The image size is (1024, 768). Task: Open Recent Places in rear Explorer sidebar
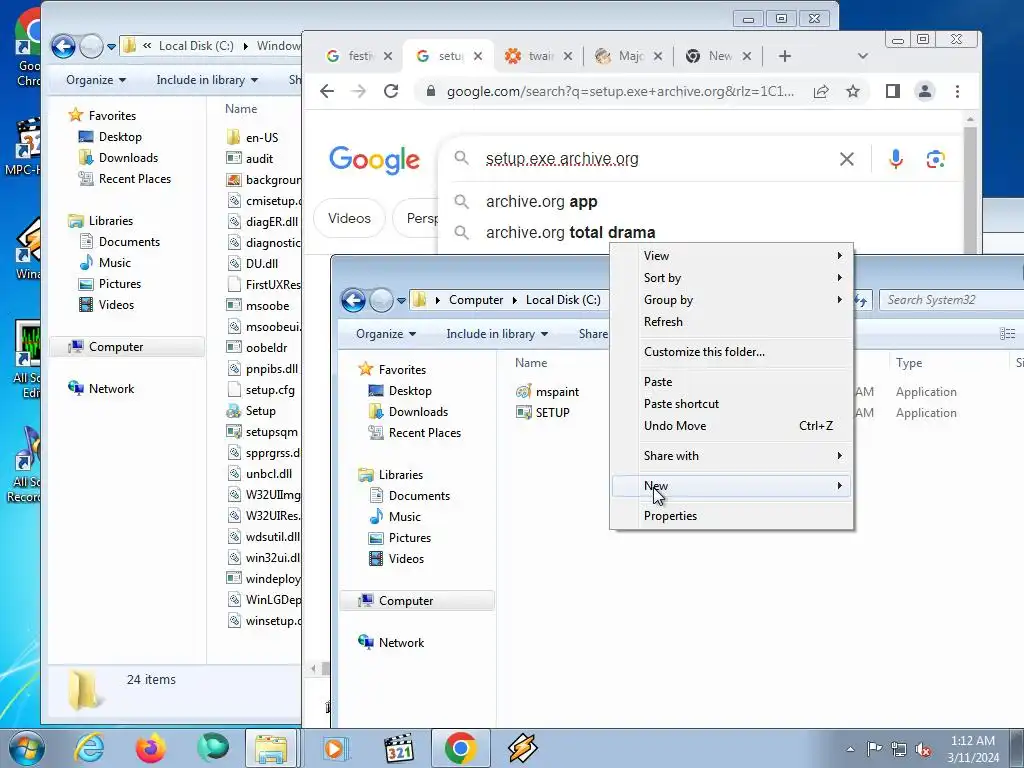point(125,179)
